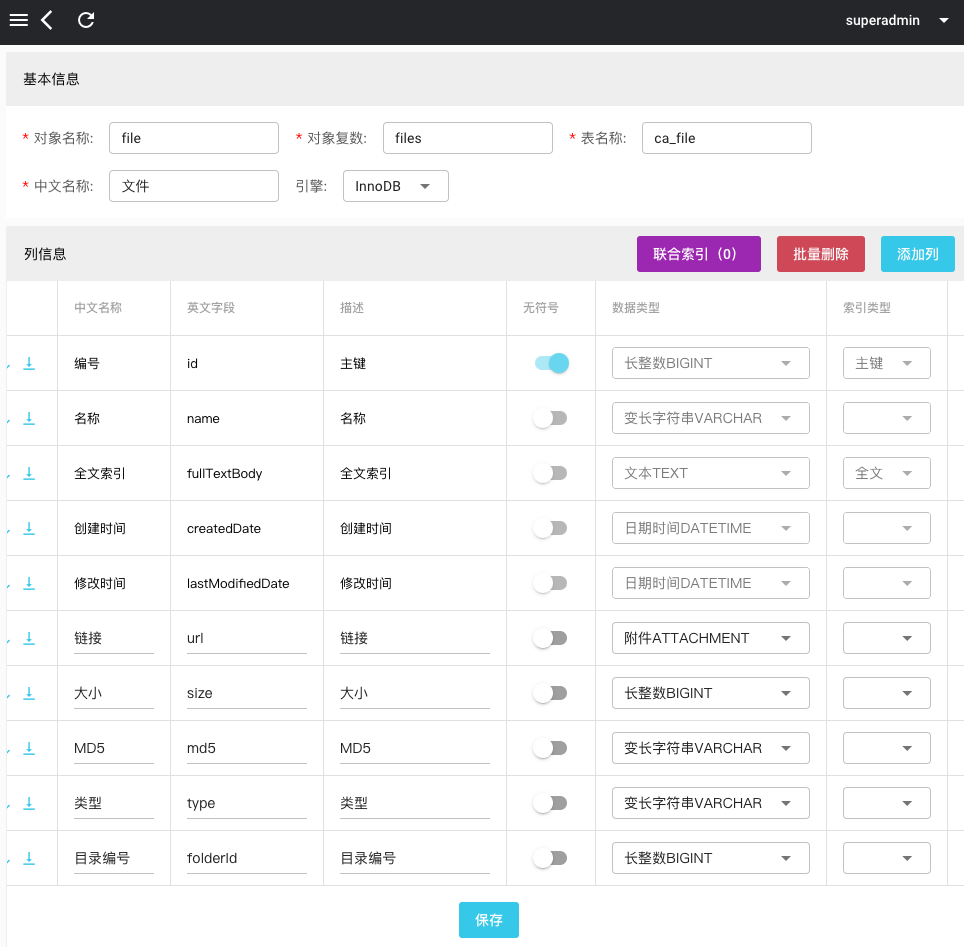Toggle unsigned switch for the id column

coord(551,363)
